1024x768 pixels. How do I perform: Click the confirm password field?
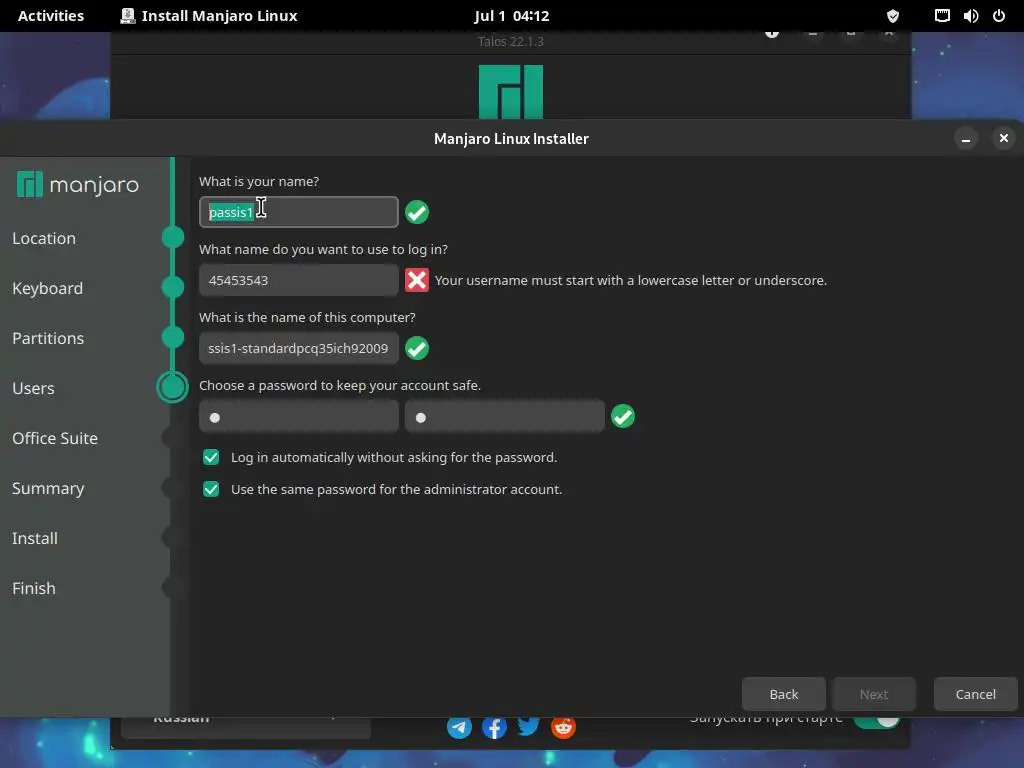pyautogui.click(x=505, y=417)
